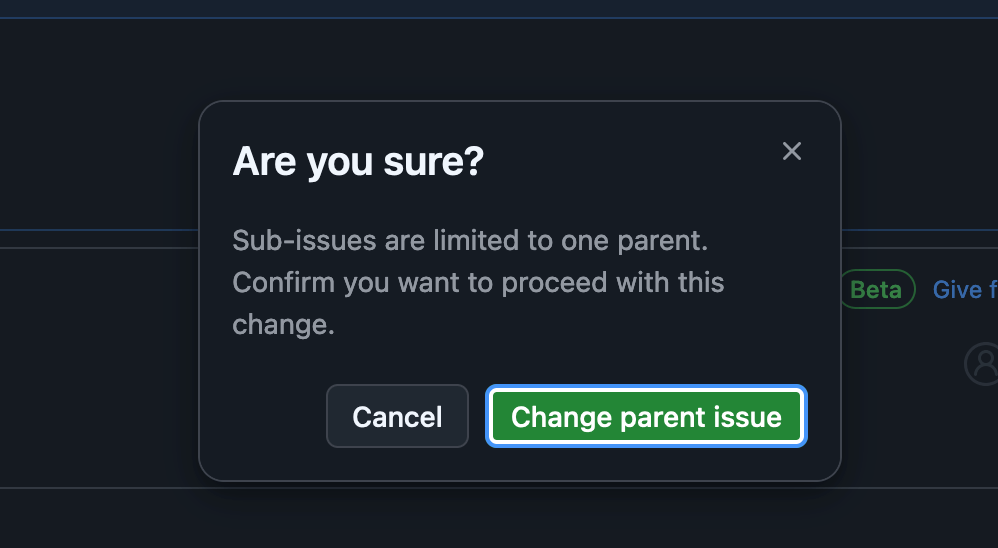Click the user avatar icon at right
The width and height of the screenshot is (998, 548).
[983, 363]
